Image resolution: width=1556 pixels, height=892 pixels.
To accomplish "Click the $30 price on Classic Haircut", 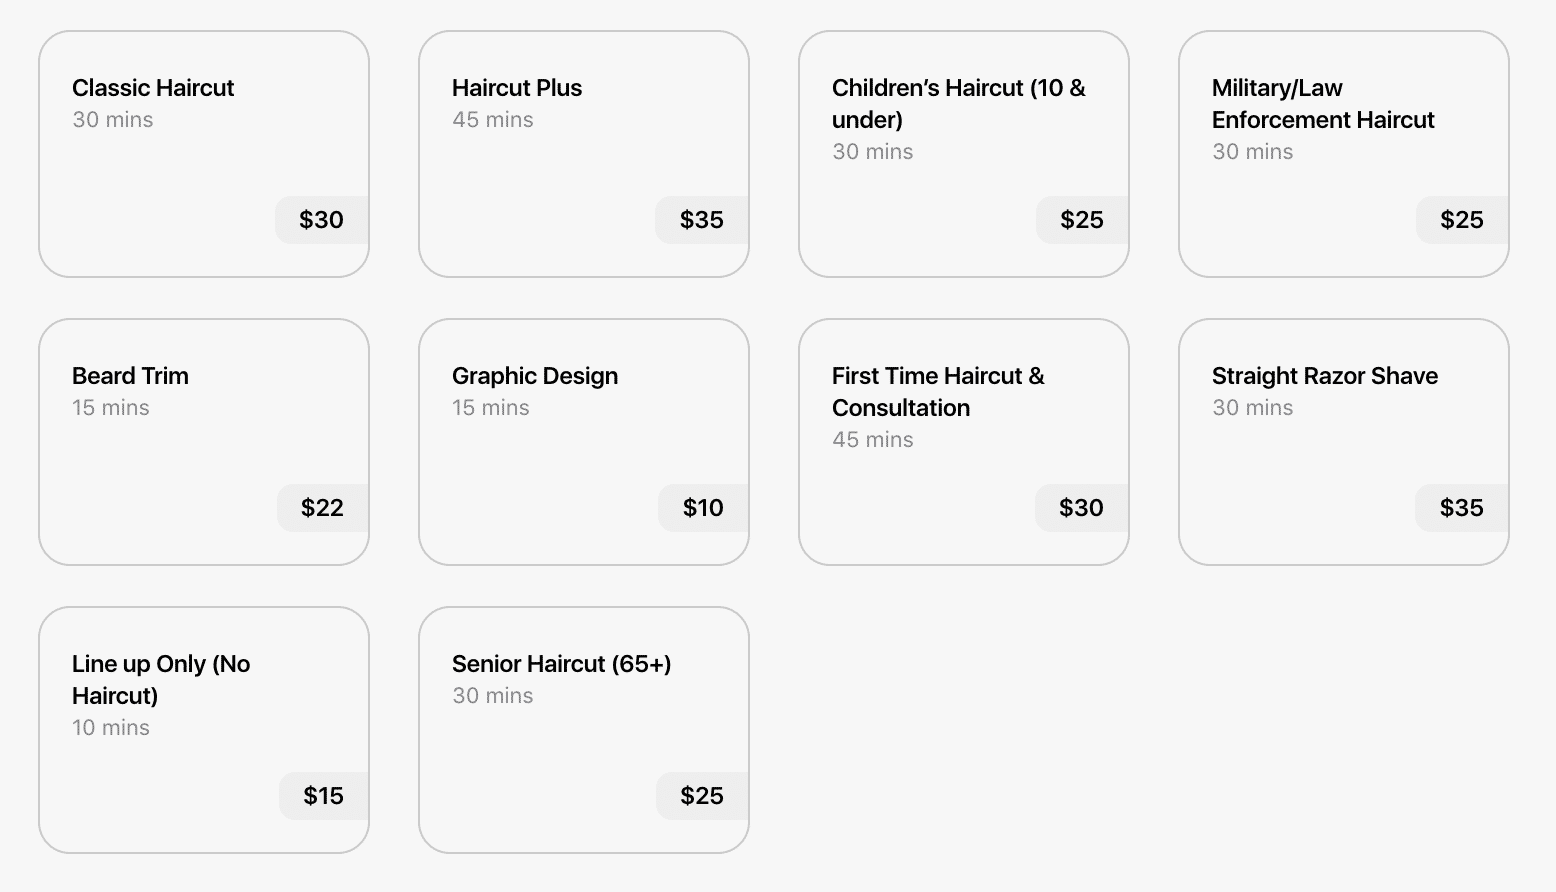I will [321, 220].
